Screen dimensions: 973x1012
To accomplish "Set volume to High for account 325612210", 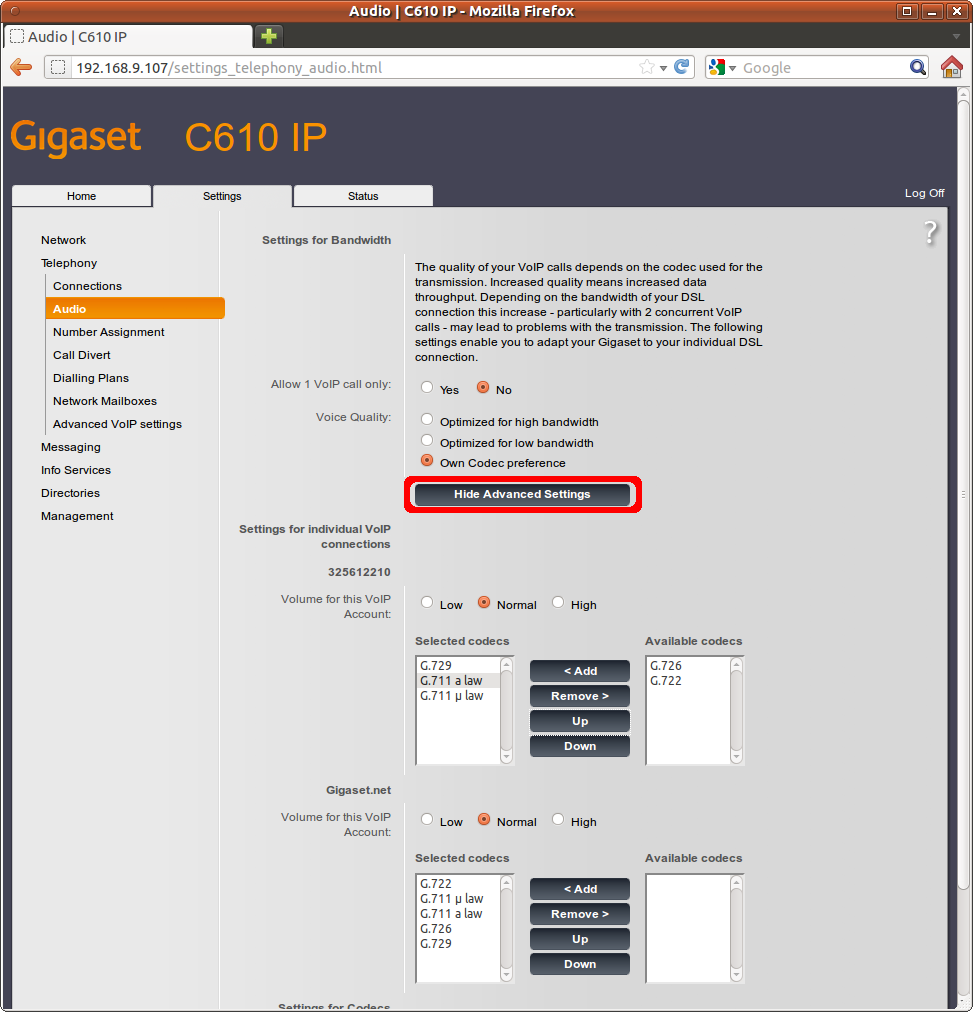I will pyautogui.click(x=559, y=603).
